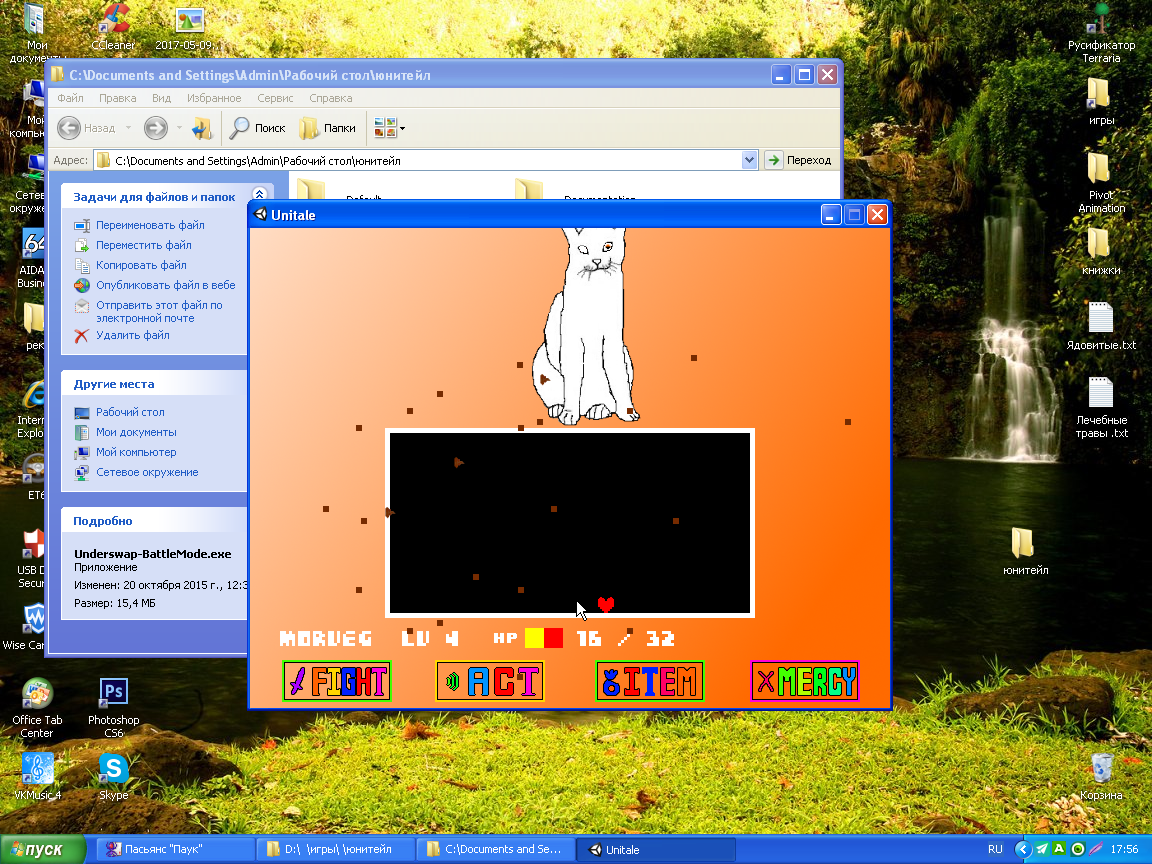1152x864 pixels.
Task: Open Мой компьютер in Другие места
Action: click(136, 452)
